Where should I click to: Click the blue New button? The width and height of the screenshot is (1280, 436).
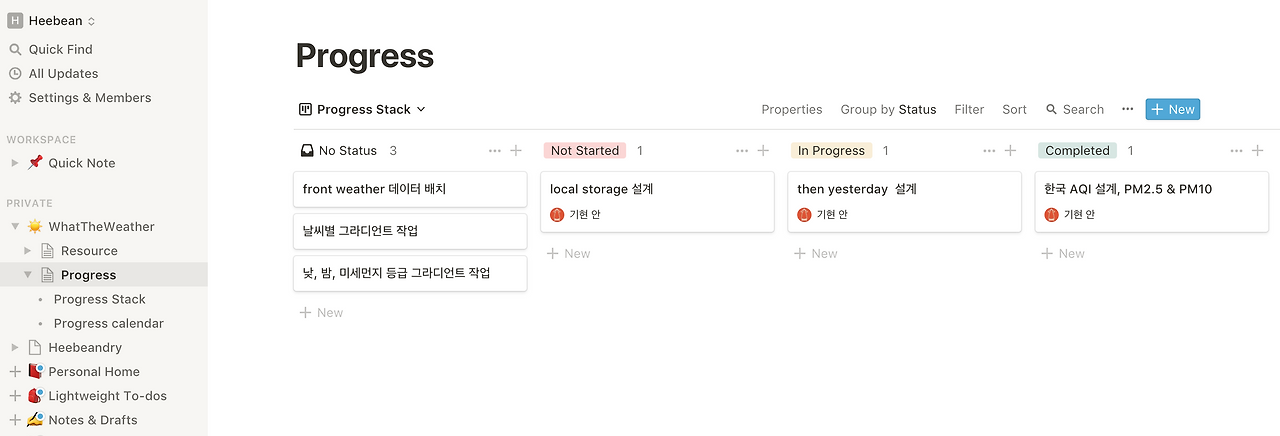coord(1172,109)
